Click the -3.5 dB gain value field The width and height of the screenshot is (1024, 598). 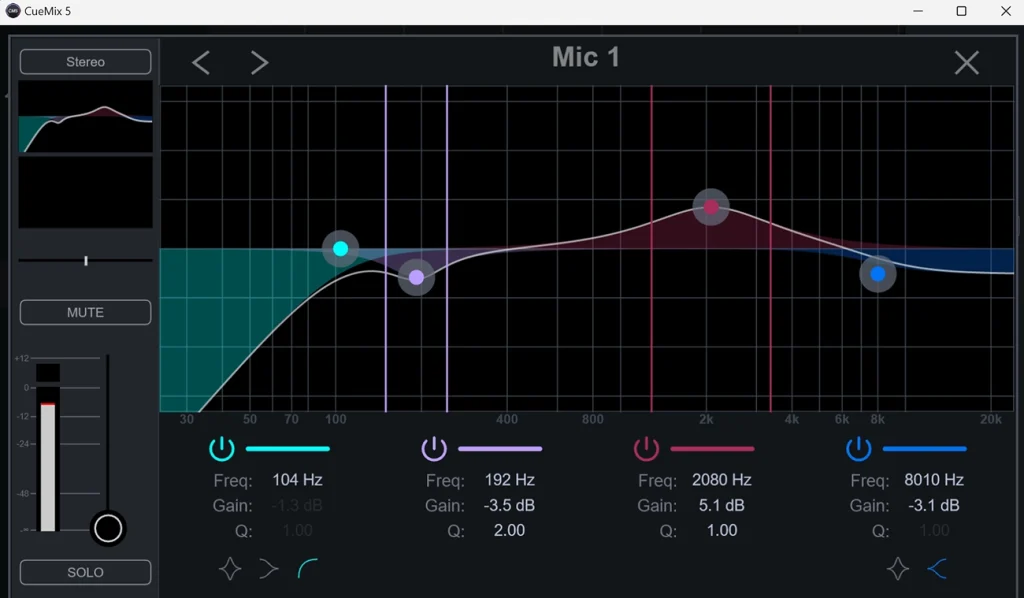tap(509, 505)
